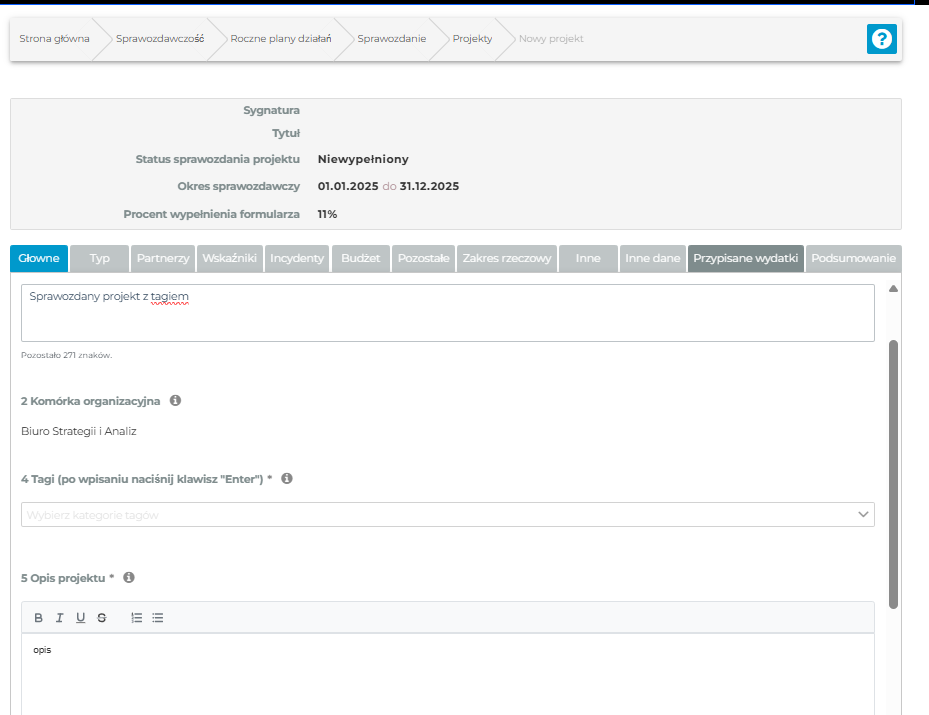
Task: Insert a numbered list in the editor
Action: pos(137,618)
